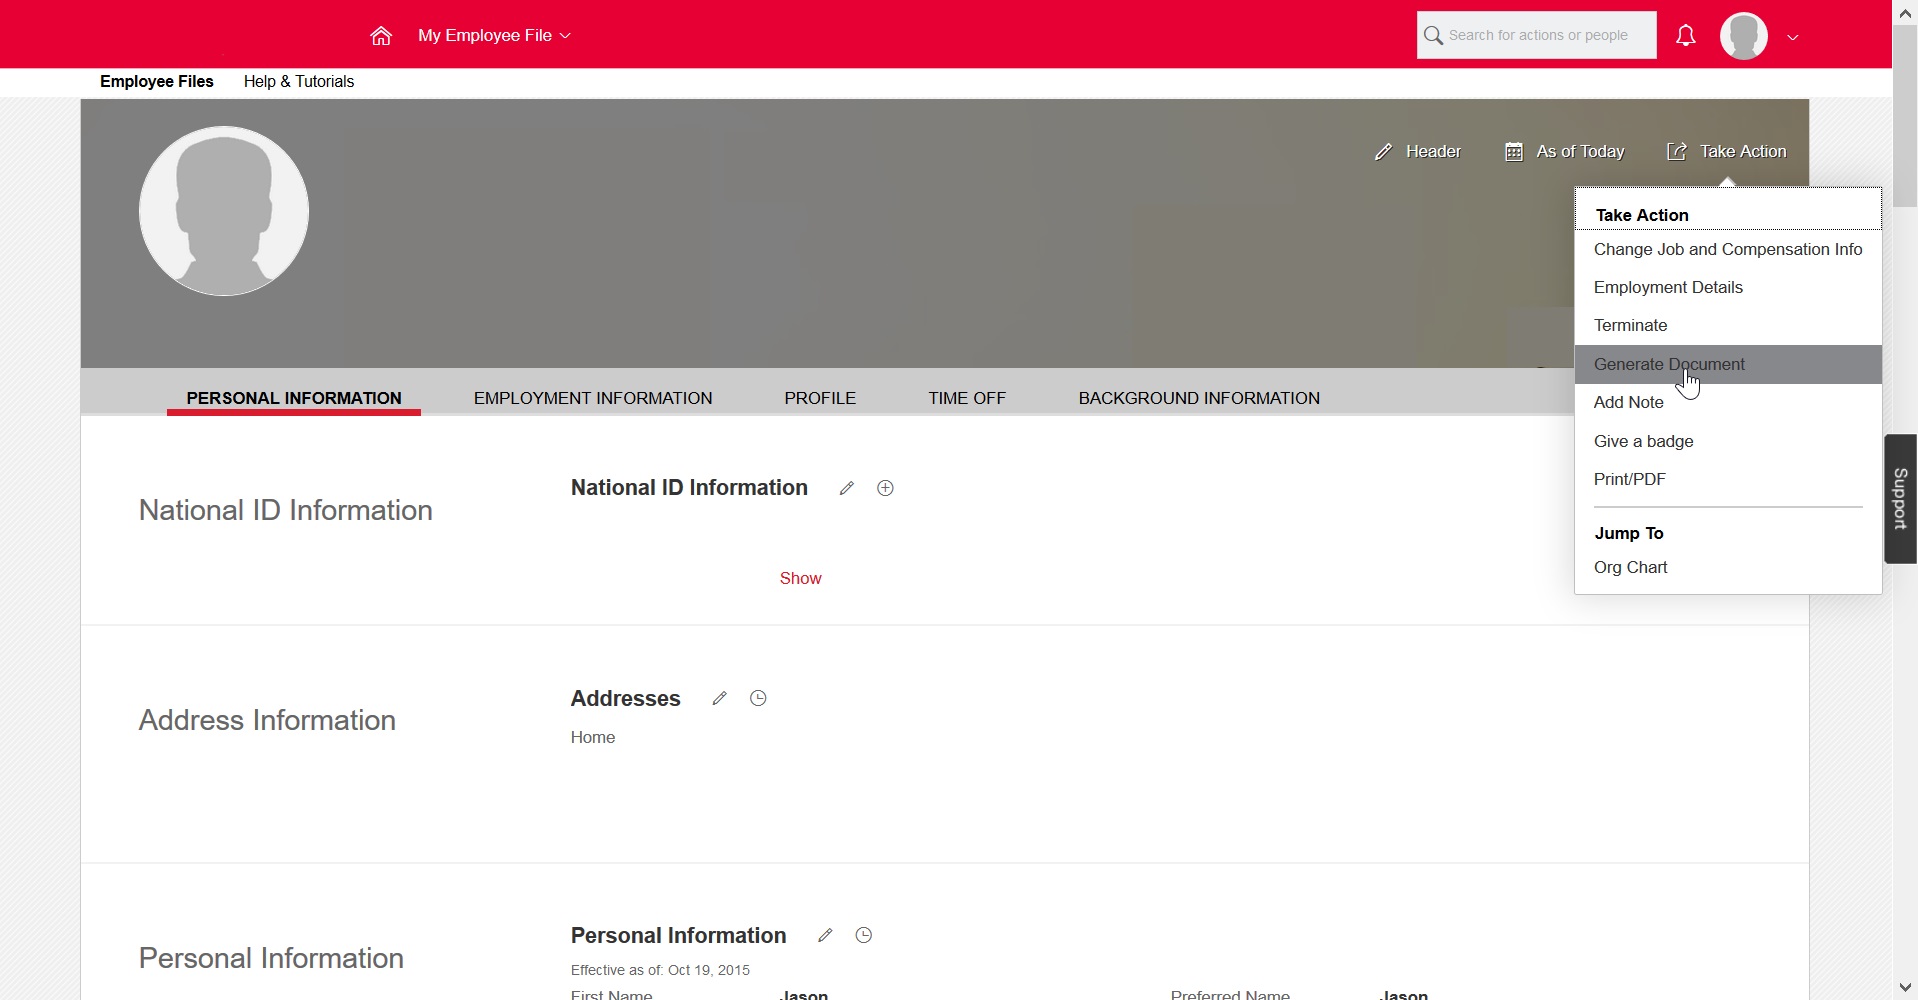Choose Terminate in Take Action menu
Screen dimensions: 1918x1000
1728,326
